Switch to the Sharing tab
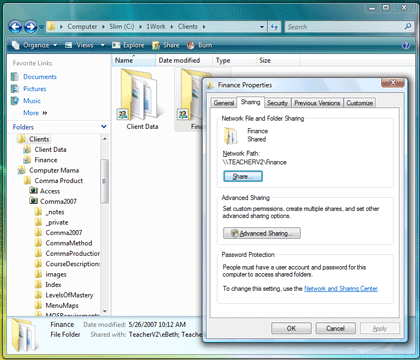 point(250,102)
